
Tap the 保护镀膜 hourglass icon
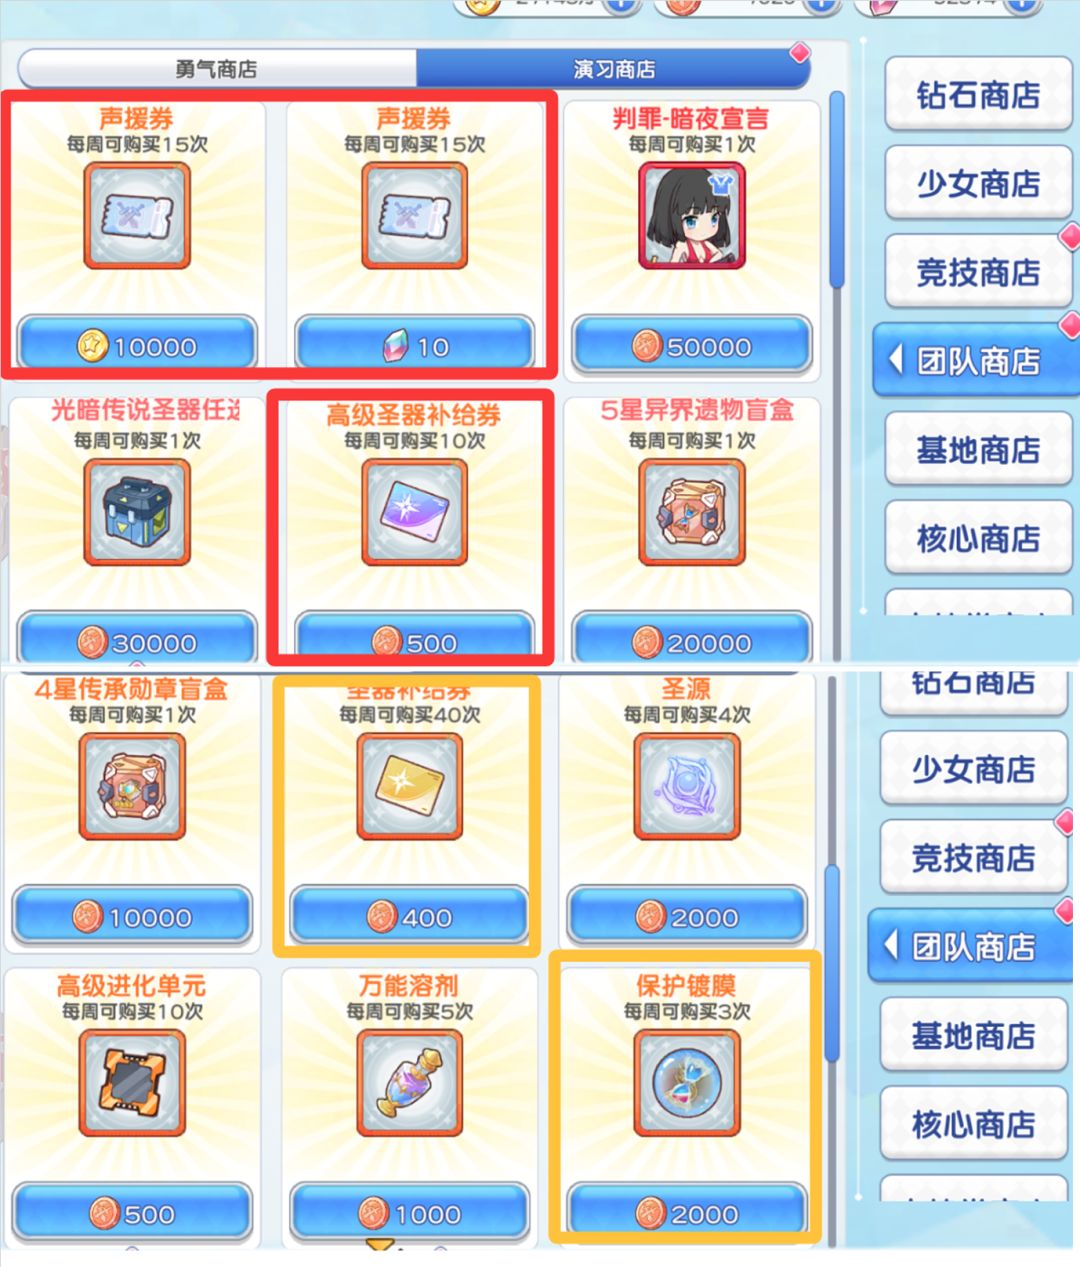pos(686,1083)
